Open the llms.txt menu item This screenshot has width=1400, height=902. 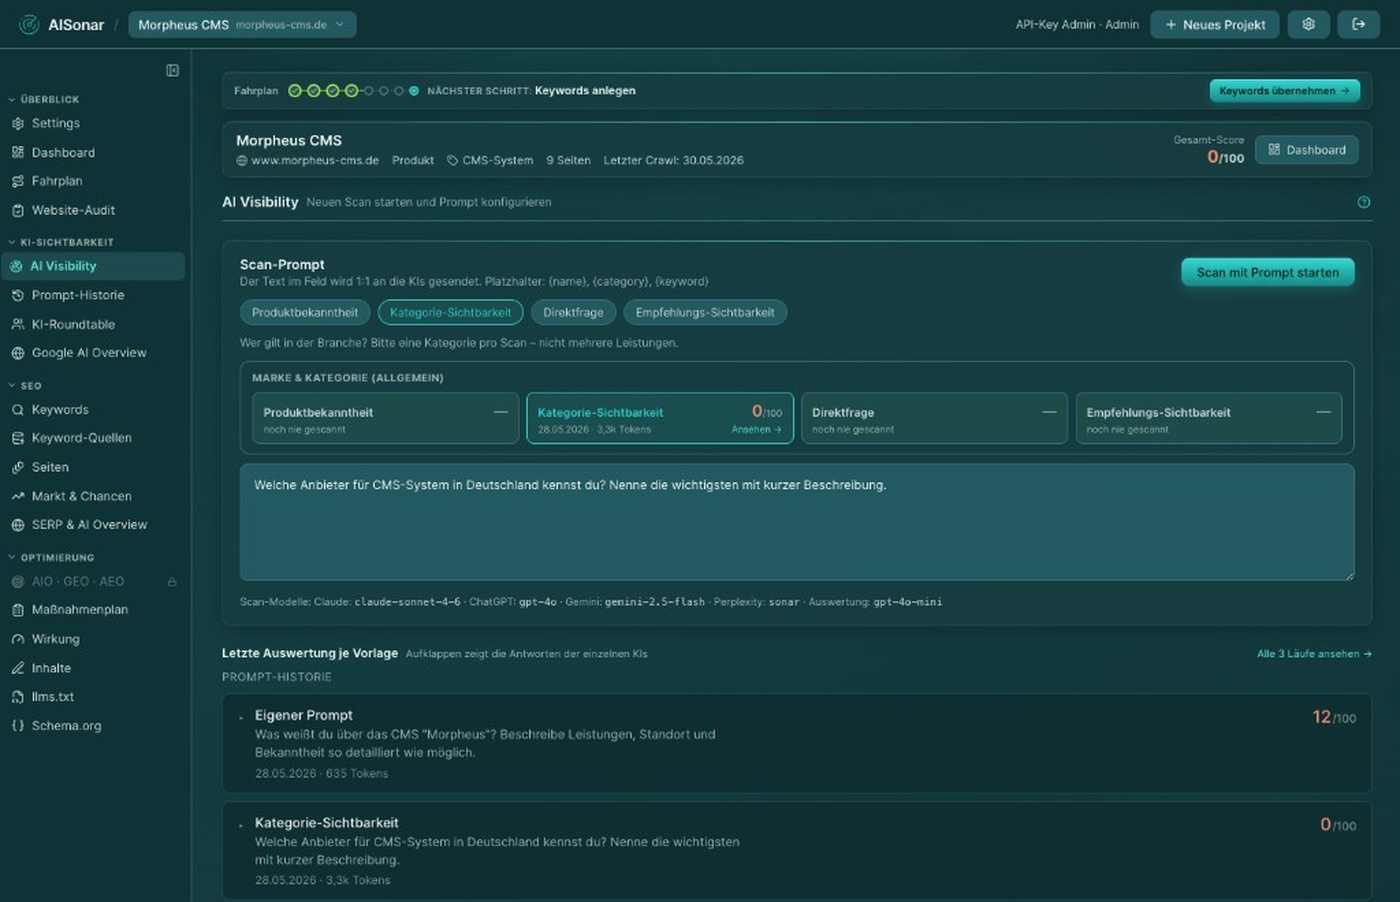(x=94, y=697)
